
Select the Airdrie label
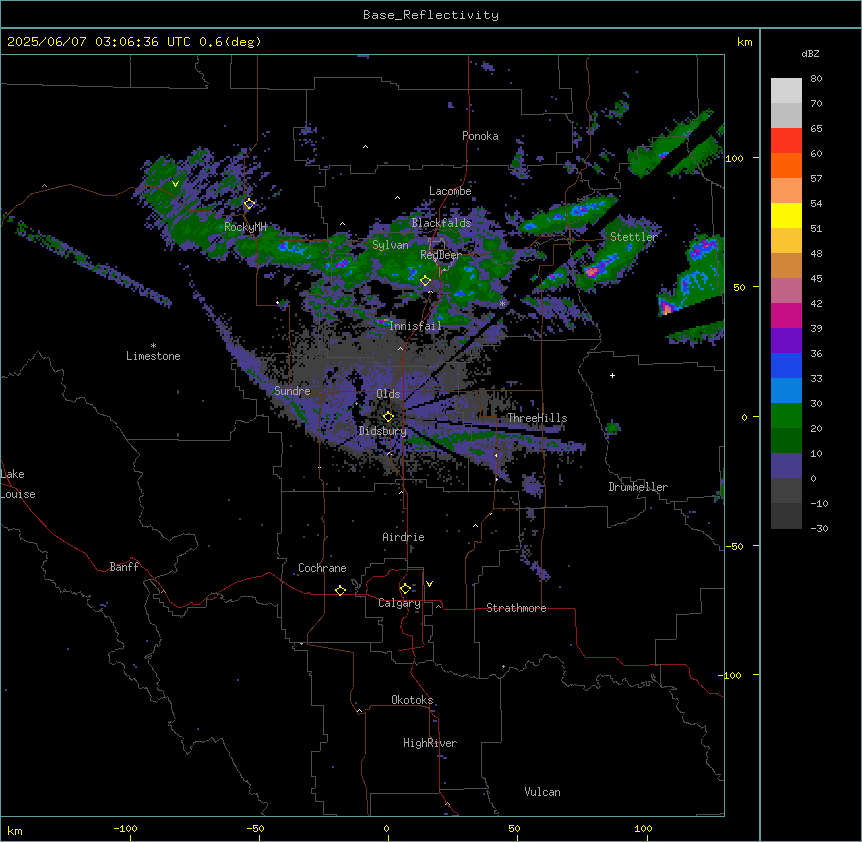click(403, 537)
